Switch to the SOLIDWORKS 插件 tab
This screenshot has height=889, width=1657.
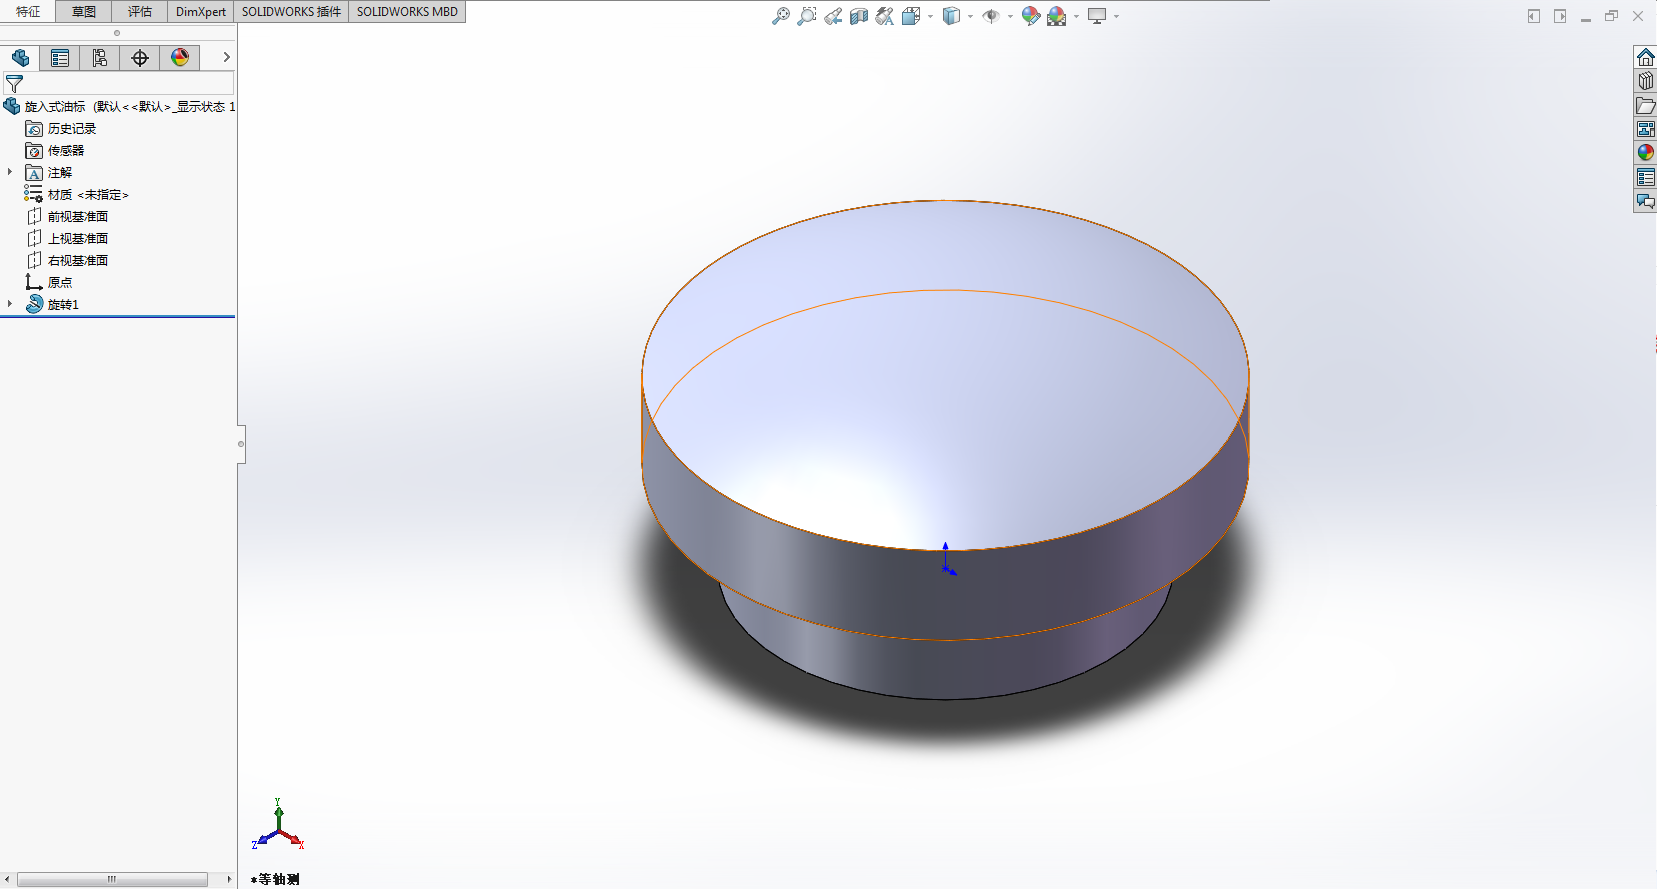(x=291, y=12)
